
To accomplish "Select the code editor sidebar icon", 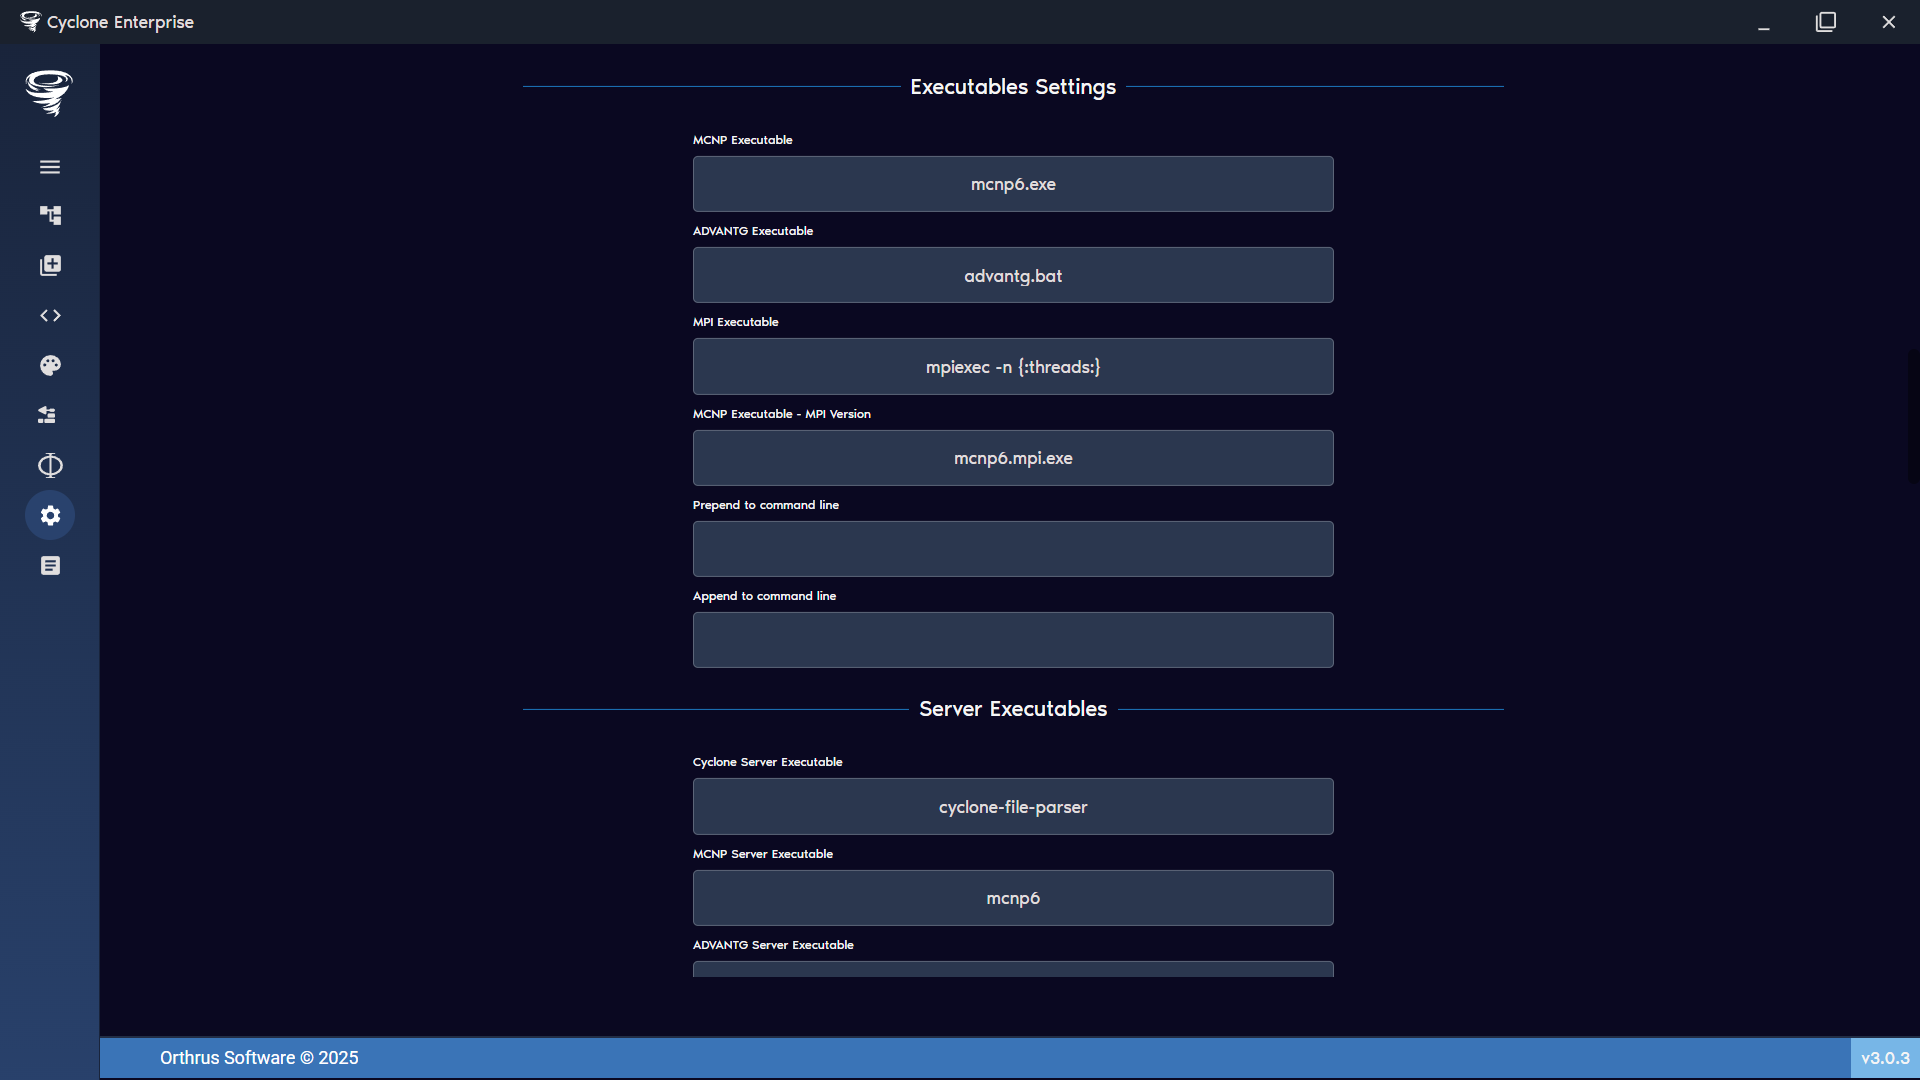I will tap(49, 315).
